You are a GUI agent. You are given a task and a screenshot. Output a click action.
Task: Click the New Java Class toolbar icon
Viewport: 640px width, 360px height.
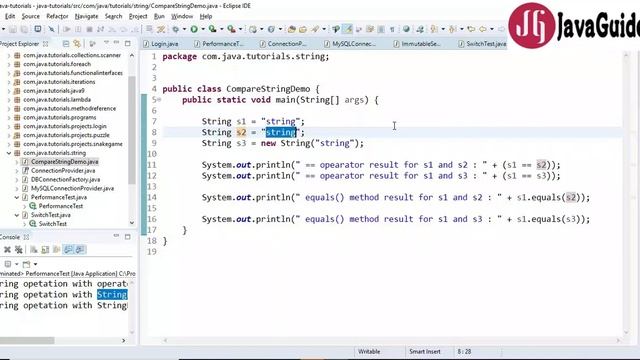click(271, 29)
